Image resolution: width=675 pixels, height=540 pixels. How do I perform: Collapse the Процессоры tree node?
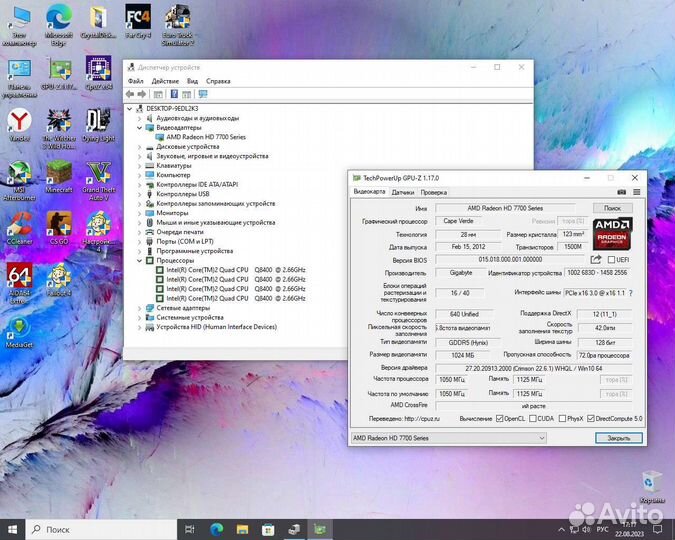coord(139,261)
